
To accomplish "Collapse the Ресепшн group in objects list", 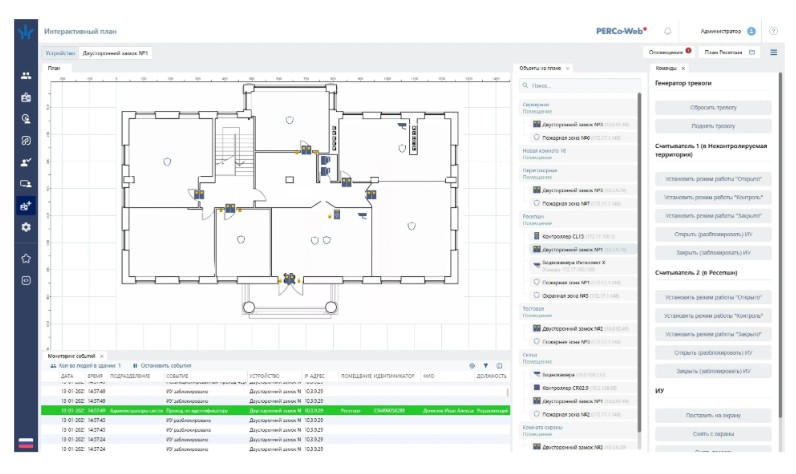I will pyautogui.click(x=533, y=215).
